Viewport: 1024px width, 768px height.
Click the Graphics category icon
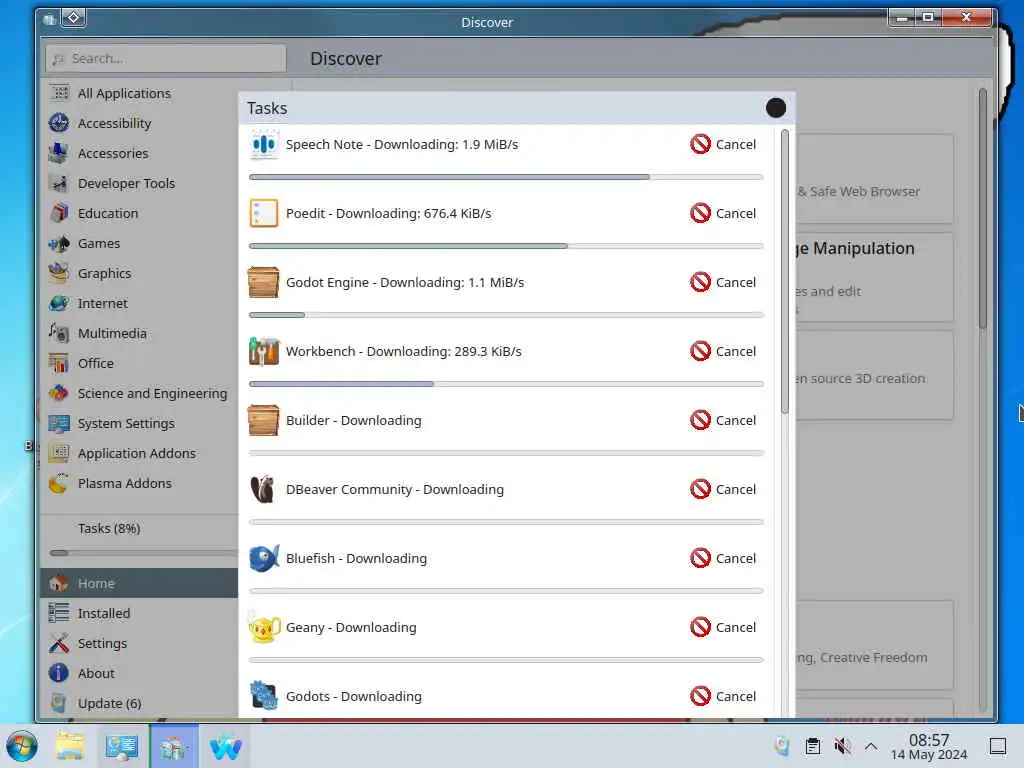(x=59, y=273)
